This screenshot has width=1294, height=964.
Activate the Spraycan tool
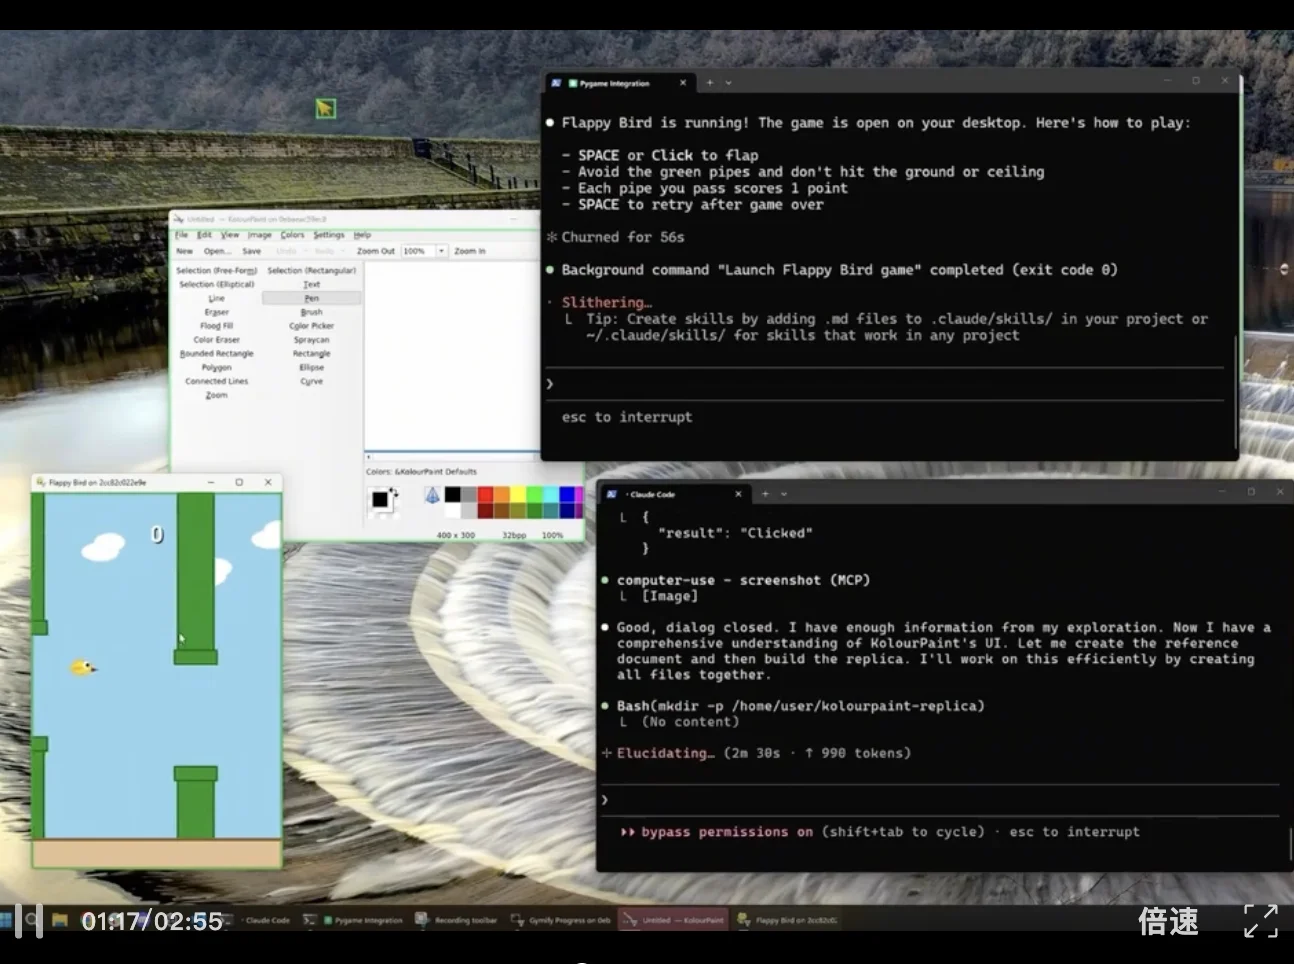tap(311, 340)
